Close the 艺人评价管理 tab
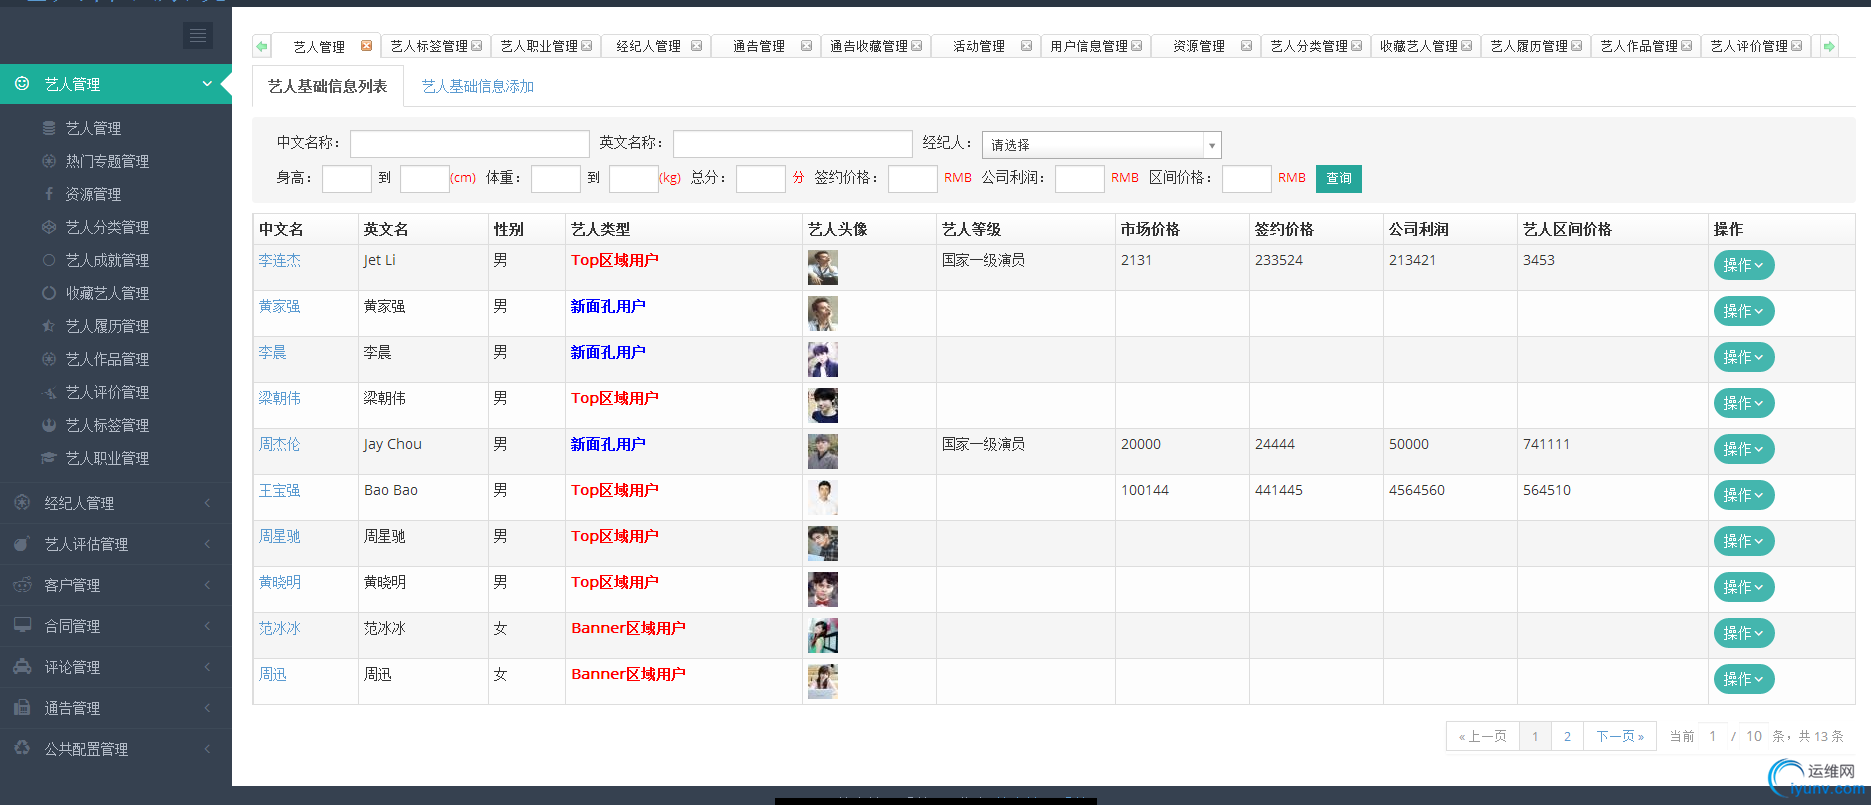The image size is (1871, 805). point(1797,46)
